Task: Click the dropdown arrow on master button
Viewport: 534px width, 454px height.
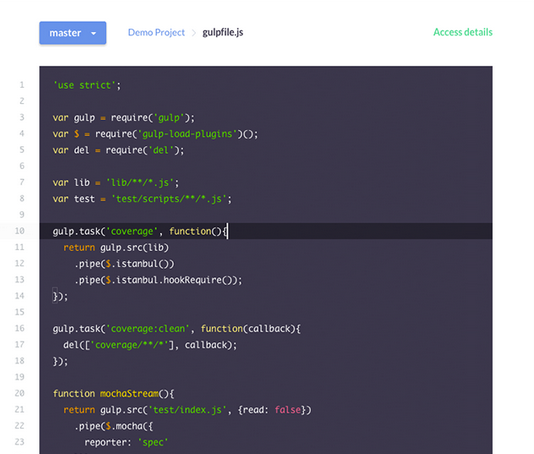Action: 93,33
